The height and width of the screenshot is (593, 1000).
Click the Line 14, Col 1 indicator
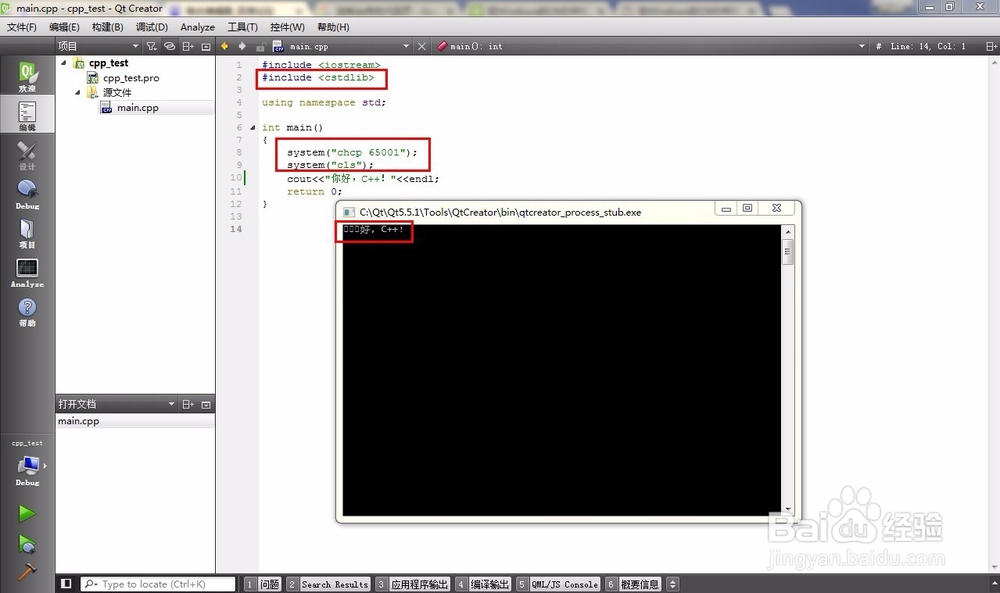(928, 46)
